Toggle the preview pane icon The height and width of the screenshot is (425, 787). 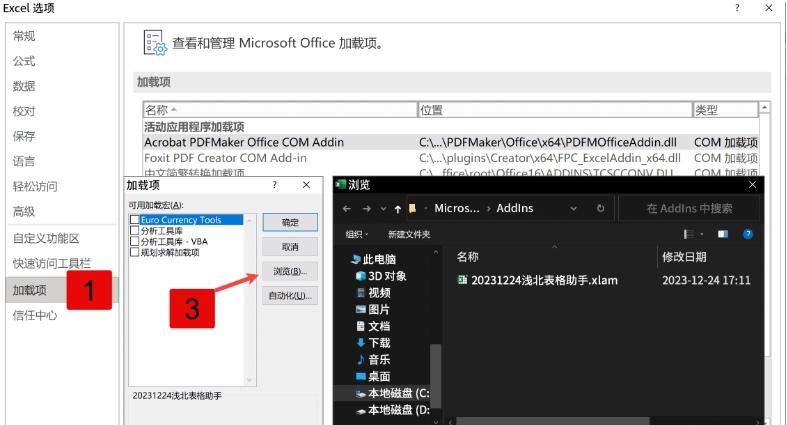(723, 234)
